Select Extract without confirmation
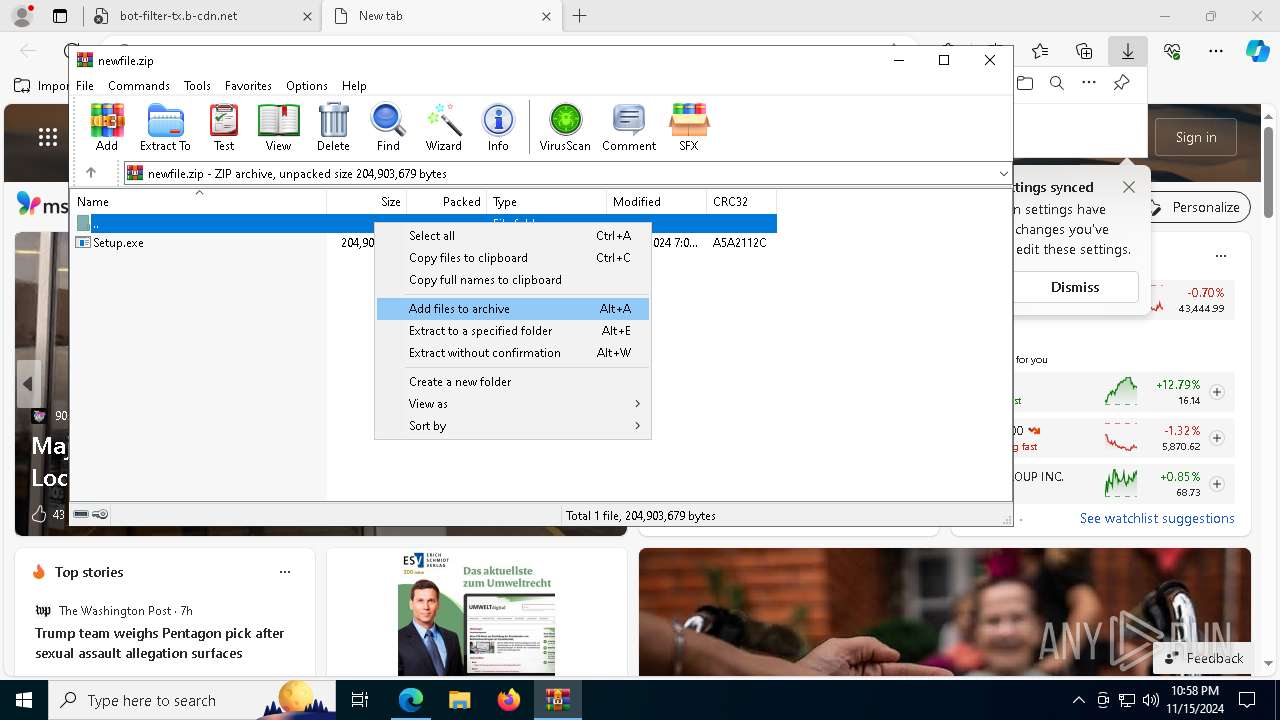Image resolution: width=1280 pixels, height=720 pixels. tap(513, 353)
